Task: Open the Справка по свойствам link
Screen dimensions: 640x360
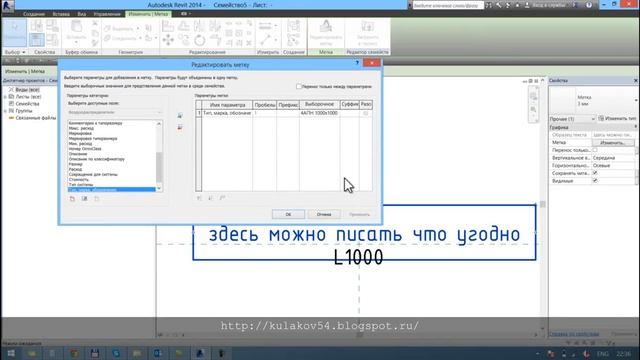Action: (573, 334)
